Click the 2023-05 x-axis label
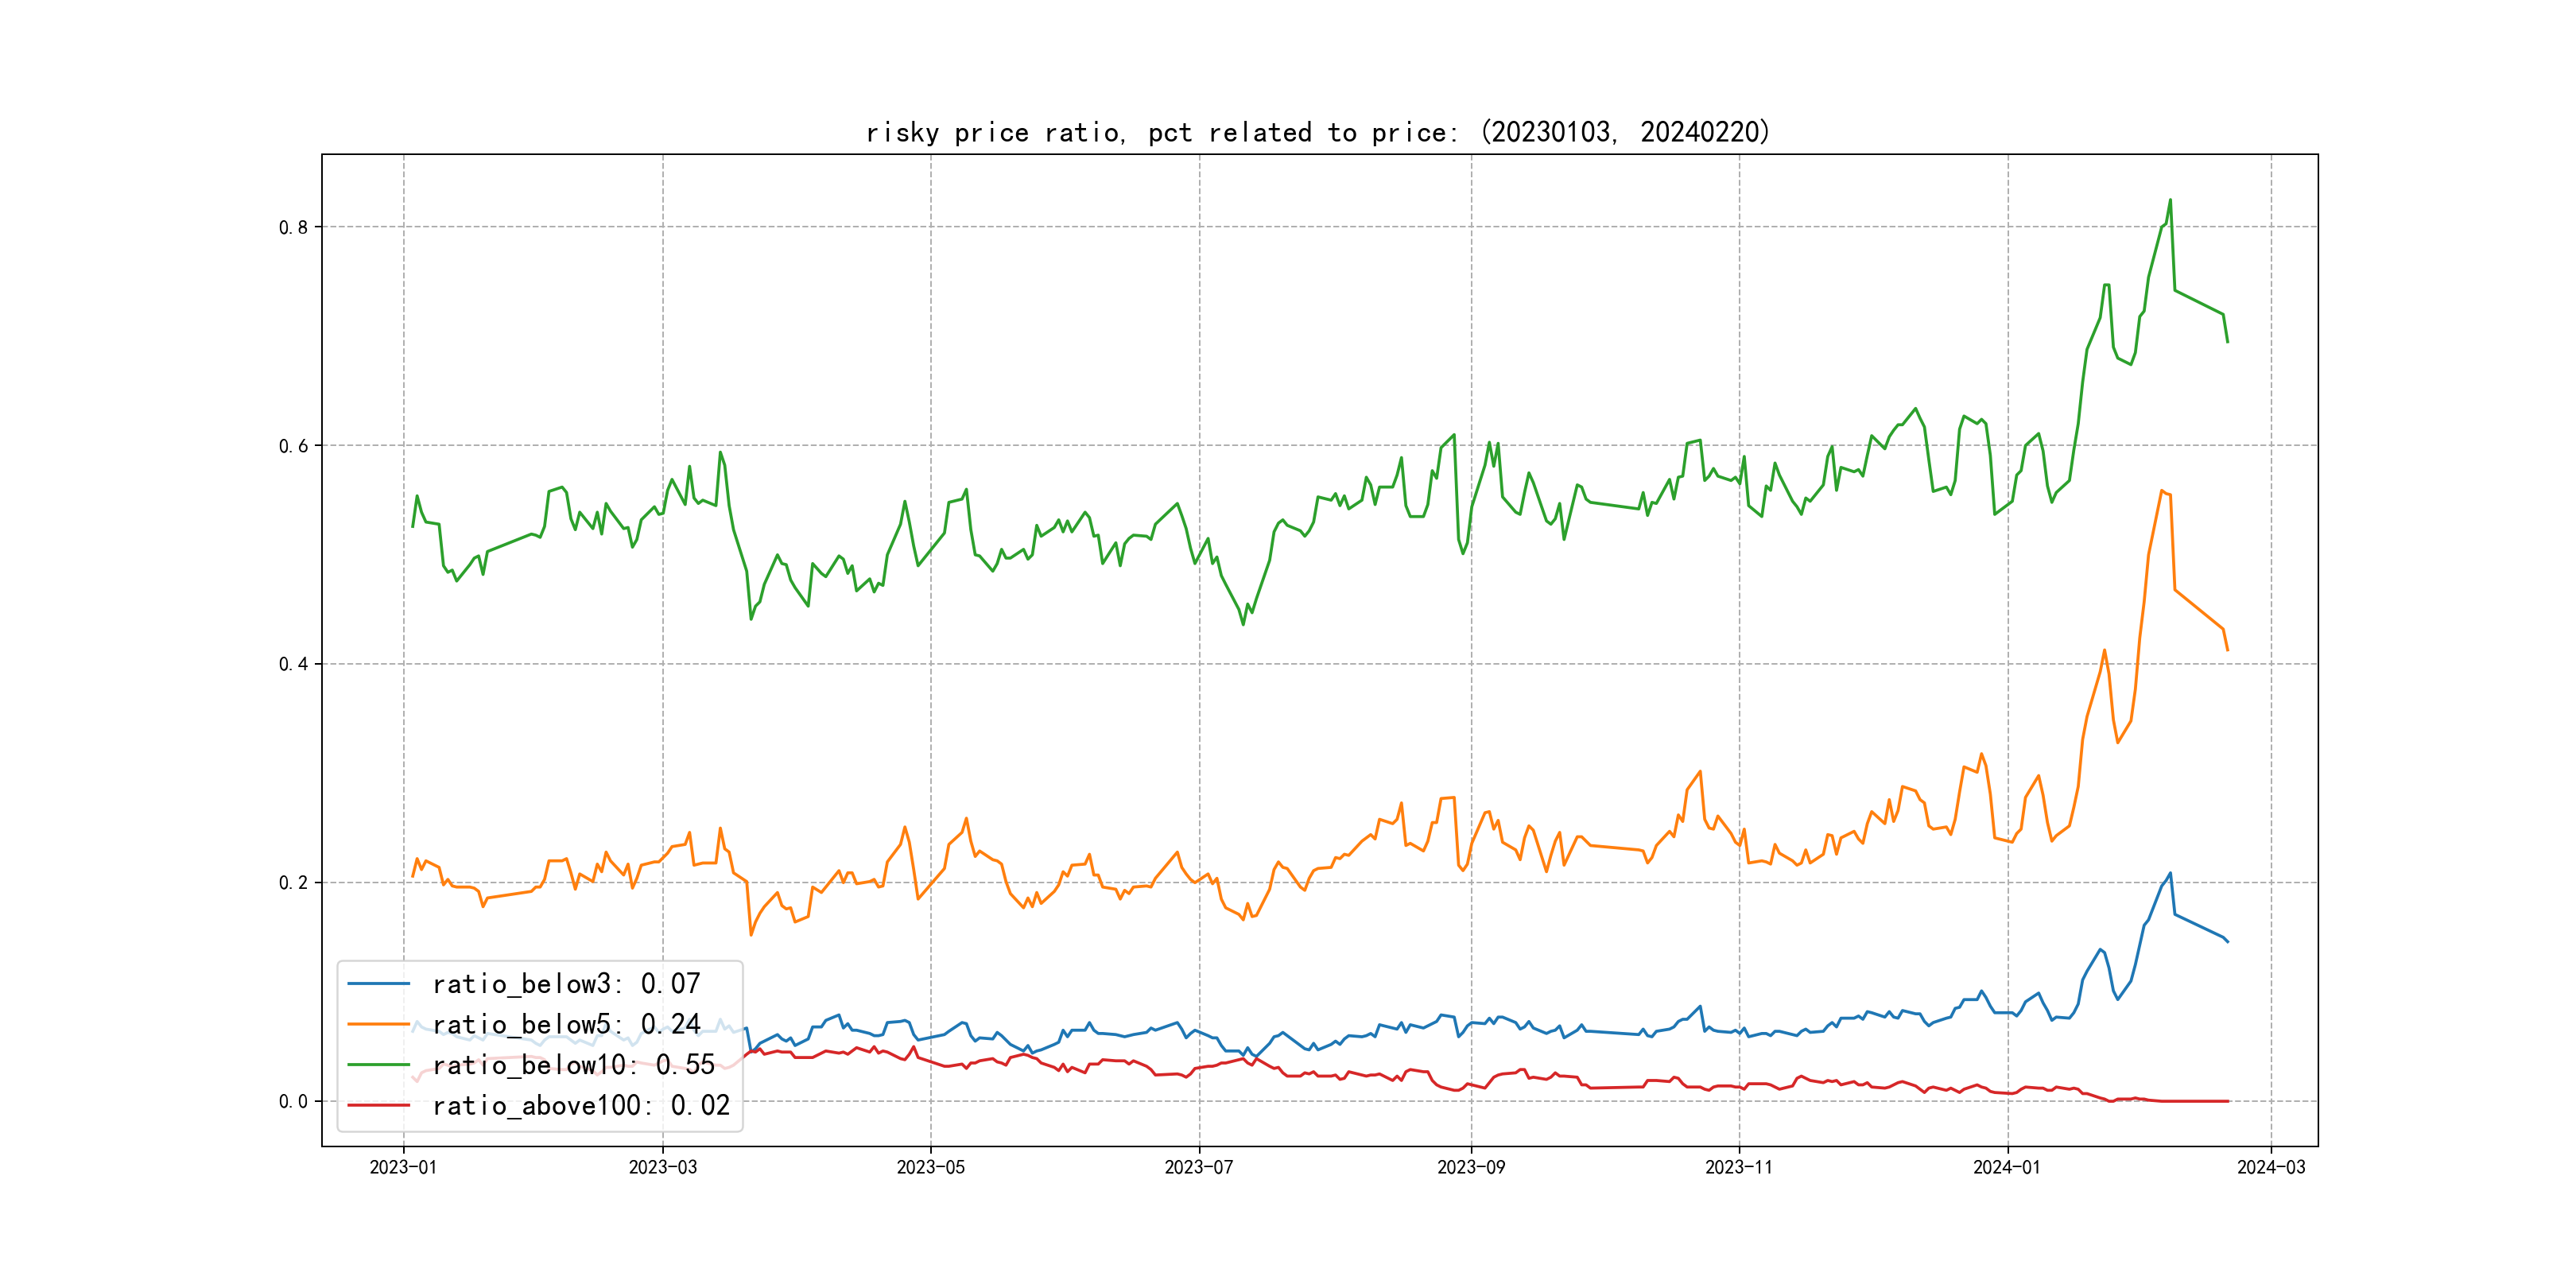 click(x=930, y=1167)
